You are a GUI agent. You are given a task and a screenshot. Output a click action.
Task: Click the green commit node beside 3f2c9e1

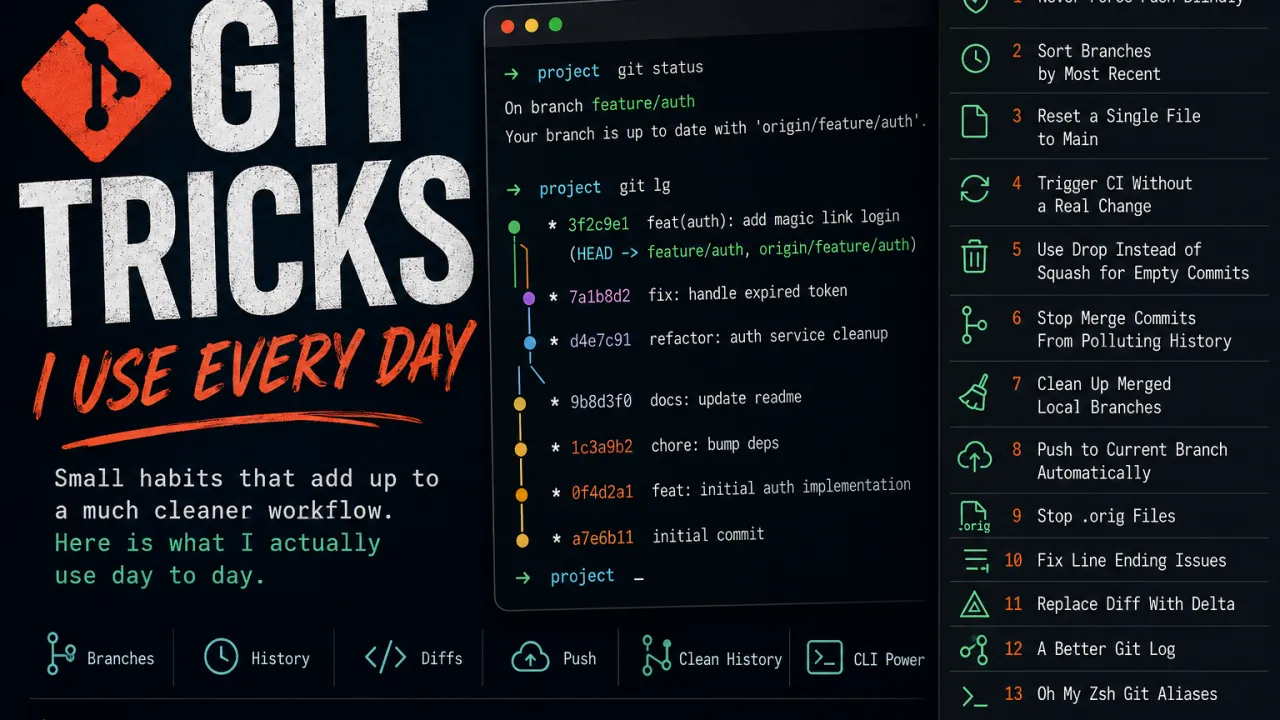(514, 227)
